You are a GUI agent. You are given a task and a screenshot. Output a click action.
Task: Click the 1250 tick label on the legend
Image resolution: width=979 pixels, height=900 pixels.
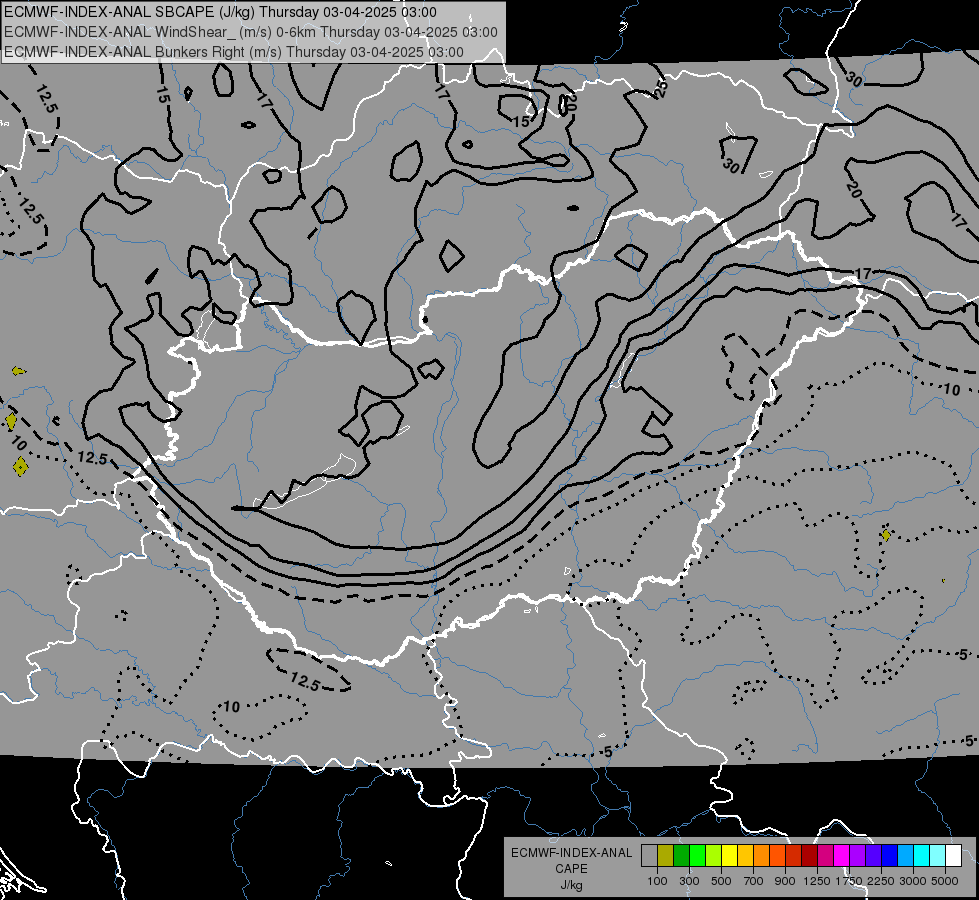coord(817,881)
